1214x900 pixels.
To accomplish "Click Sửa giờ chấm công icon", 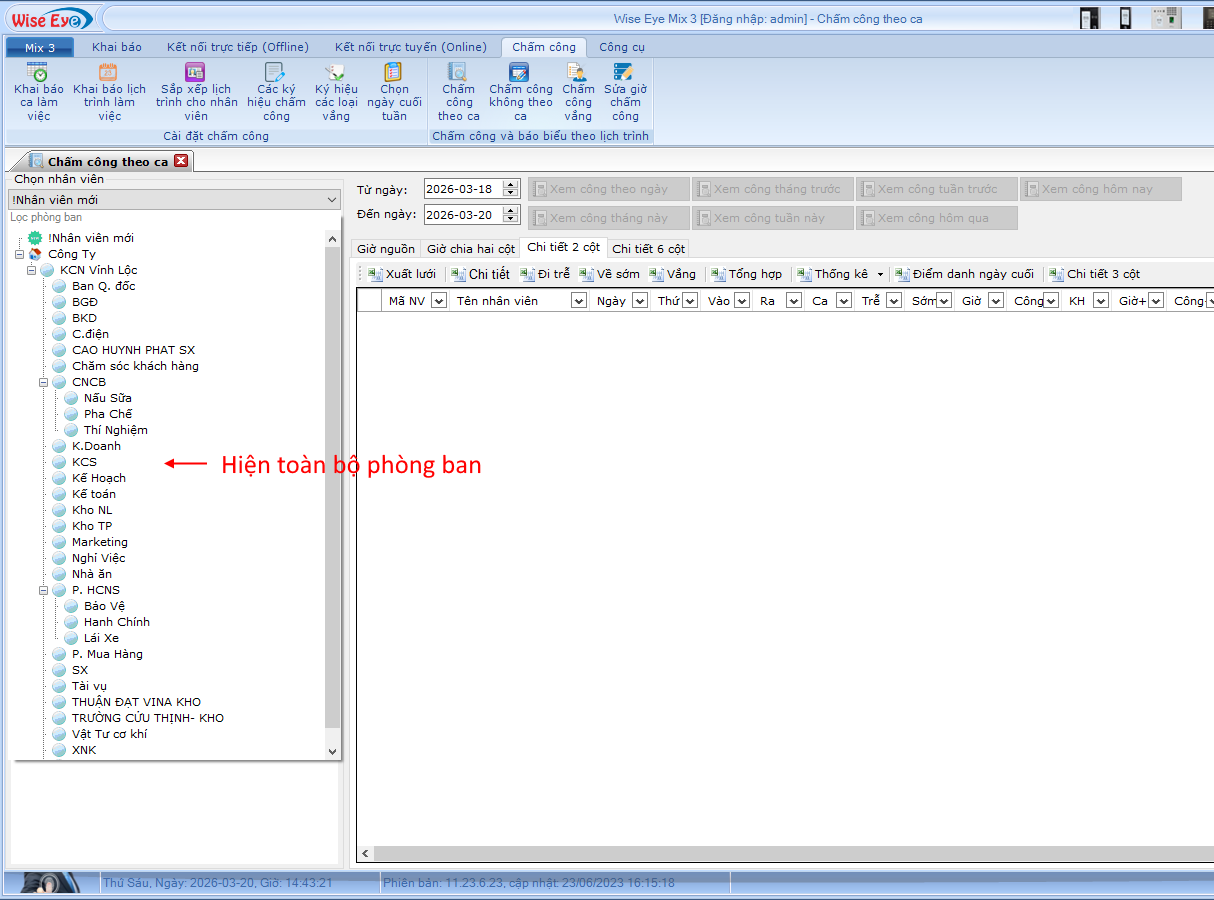I will 625,73.
